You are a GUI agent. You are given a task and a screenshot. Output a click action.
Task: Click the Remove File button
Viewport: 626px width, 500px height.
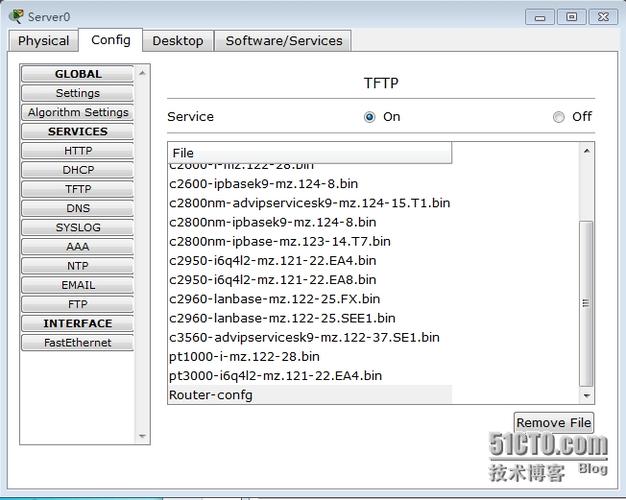[553, 423]
